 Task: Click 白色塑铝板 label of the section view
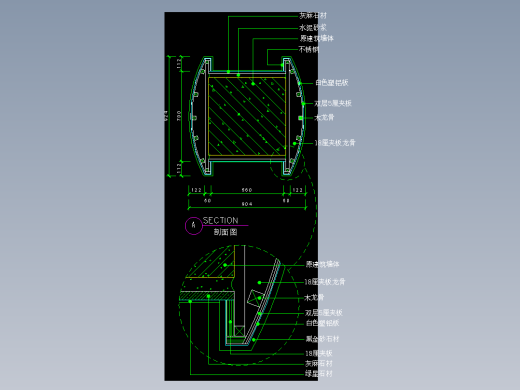[332, 83]
